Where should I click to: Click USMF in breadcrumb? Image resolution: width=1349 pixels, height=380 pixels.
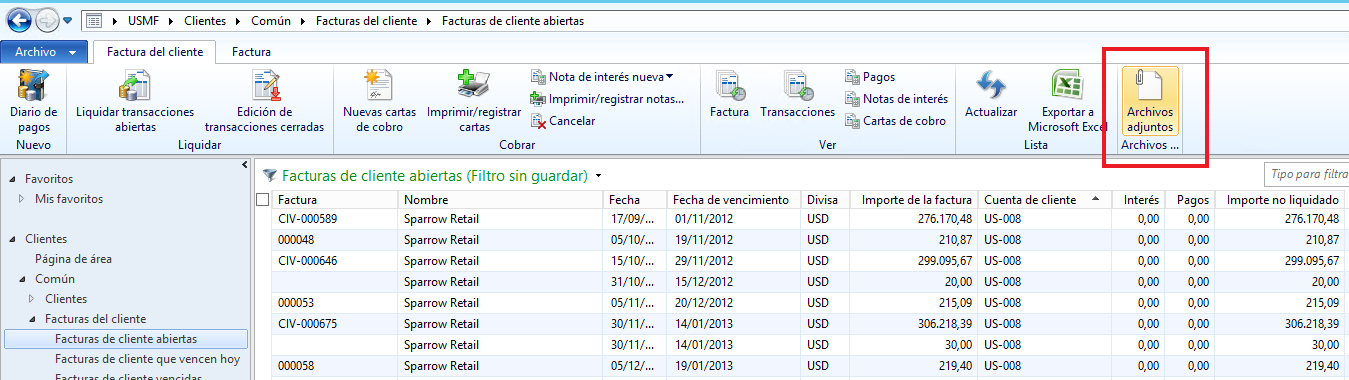[144, 20]
